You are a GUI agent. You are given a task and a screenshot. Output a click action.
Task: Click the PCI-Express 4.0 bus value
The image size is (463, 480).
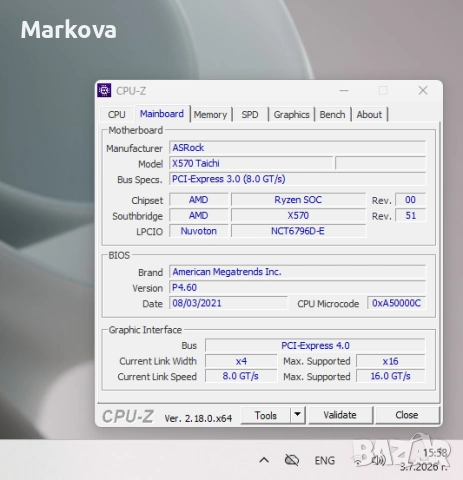[315, 346]
